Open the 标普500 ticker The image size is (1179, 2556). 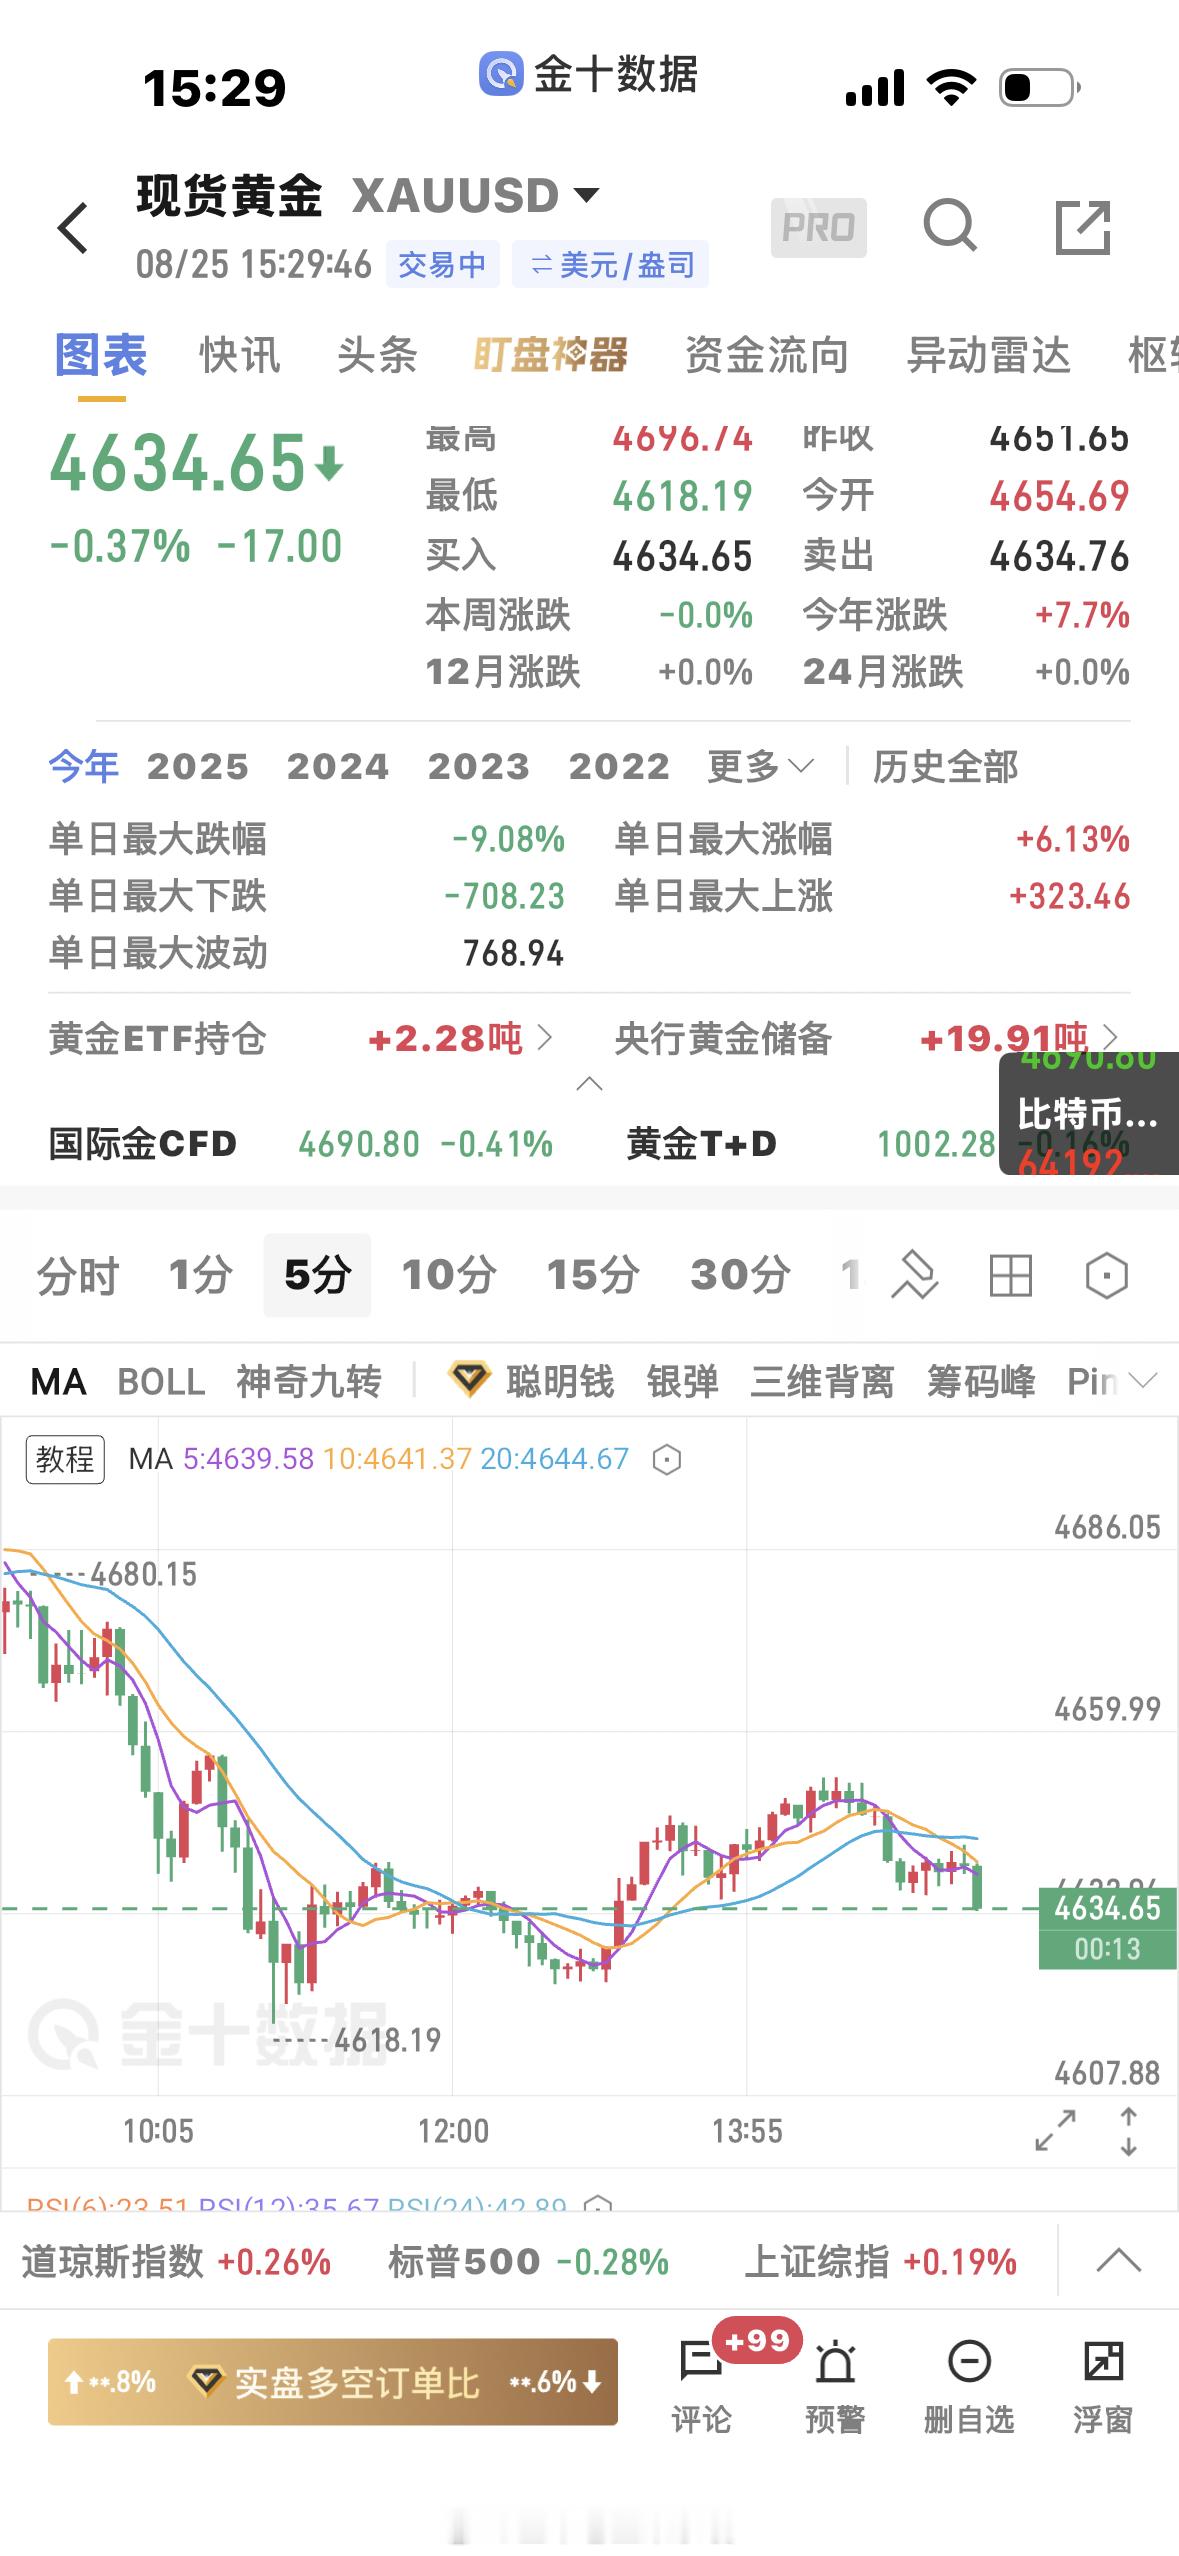coord(528,2262)
